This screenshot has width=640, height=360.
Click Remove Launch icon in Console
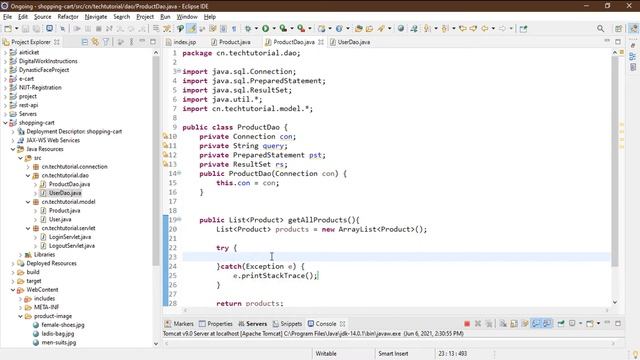coord(478,324)
